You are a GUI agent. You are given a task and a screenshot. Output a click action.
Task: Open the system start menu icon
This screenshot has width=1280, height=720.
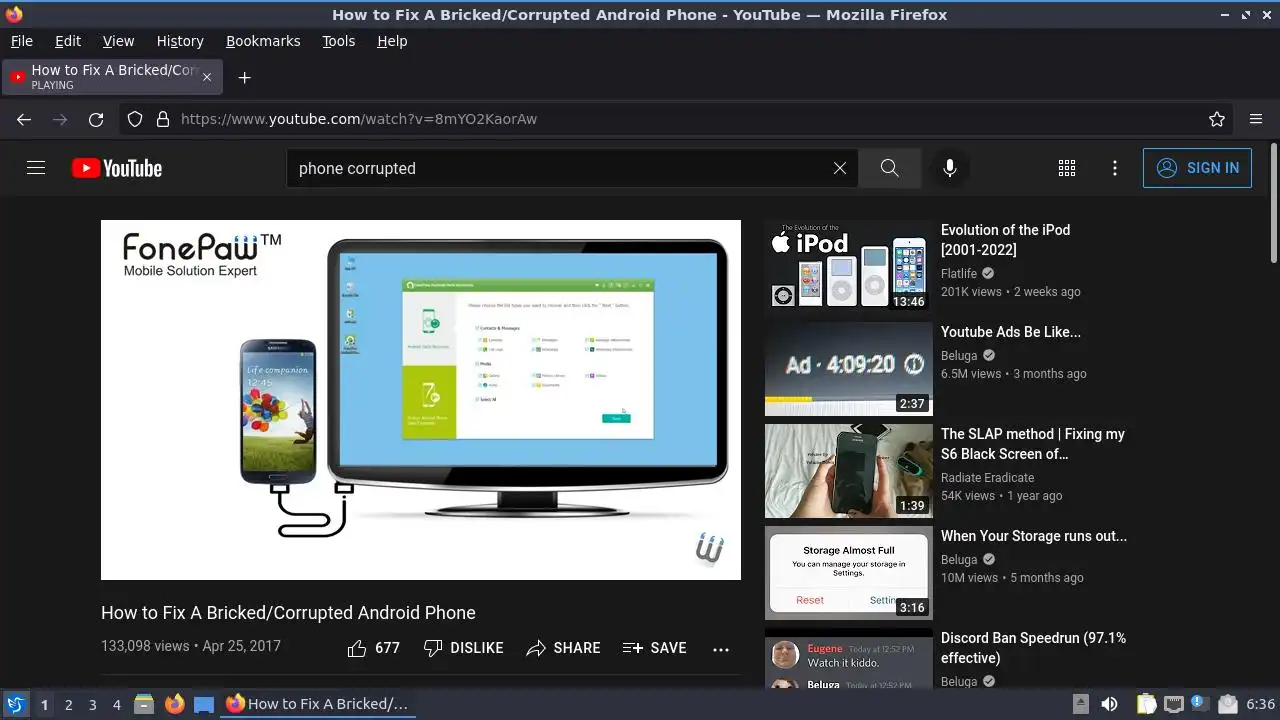tap(15, 704)
